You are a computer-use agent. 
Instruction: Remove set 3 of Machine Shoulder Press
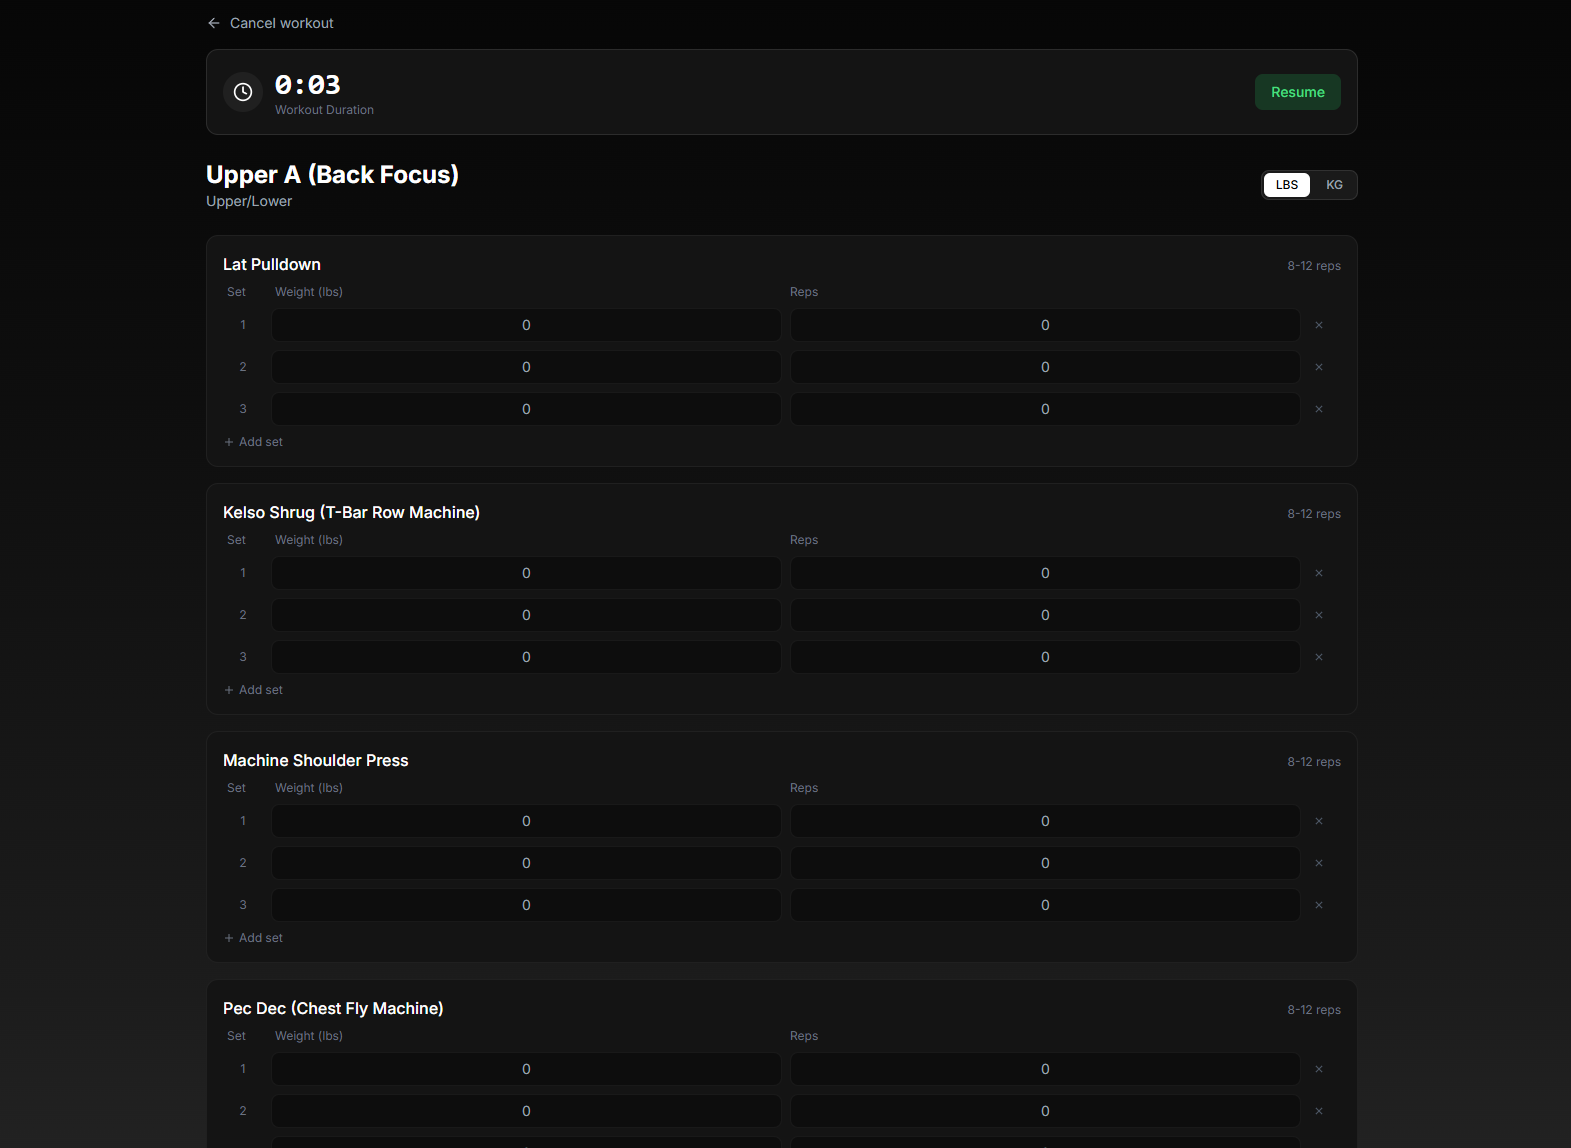tap(1319, 905)
